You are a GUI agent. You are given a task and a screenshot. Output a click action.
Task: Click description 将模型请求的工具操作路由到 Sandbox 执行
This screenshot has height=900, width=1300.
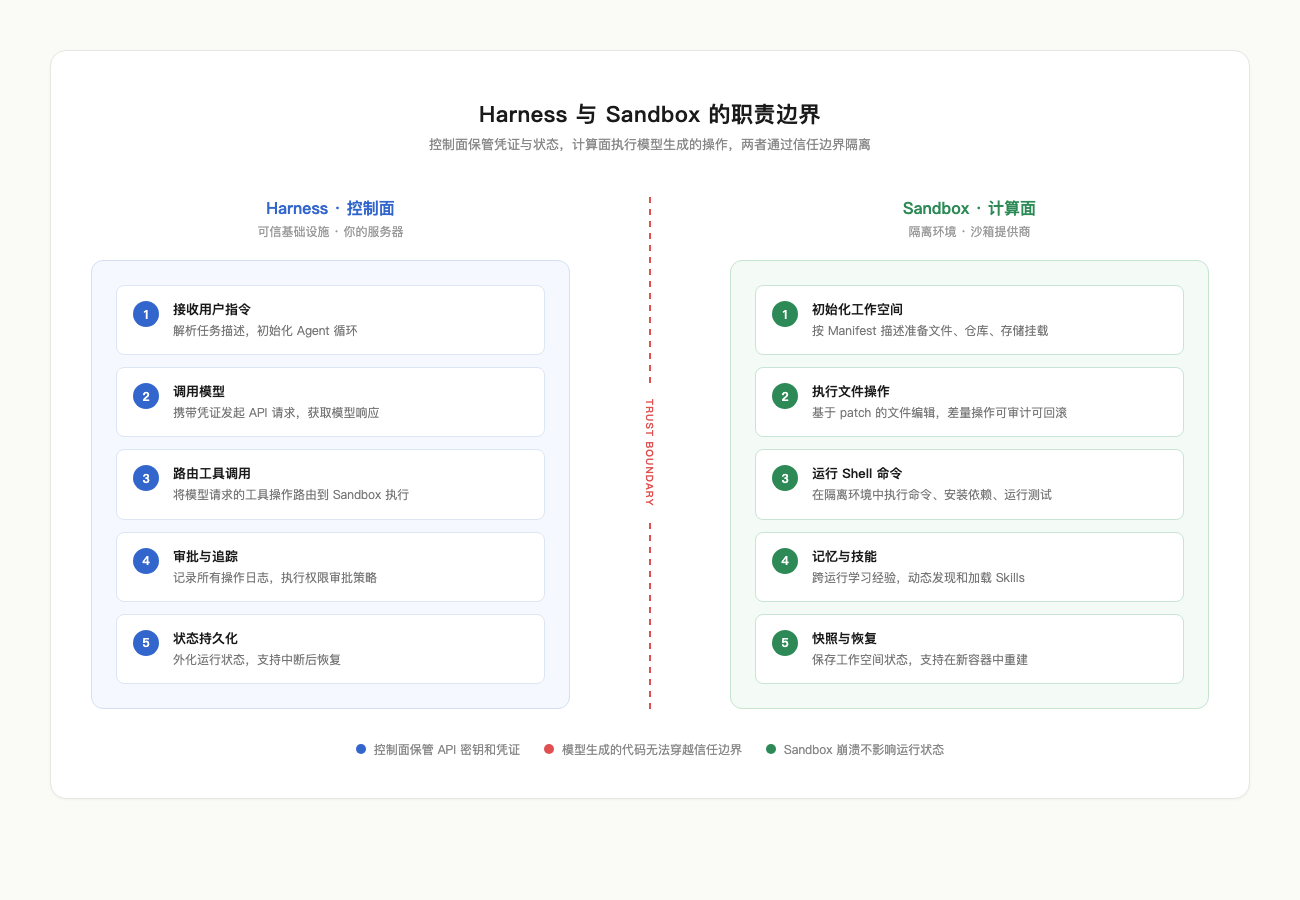click(x=291, y=495)
